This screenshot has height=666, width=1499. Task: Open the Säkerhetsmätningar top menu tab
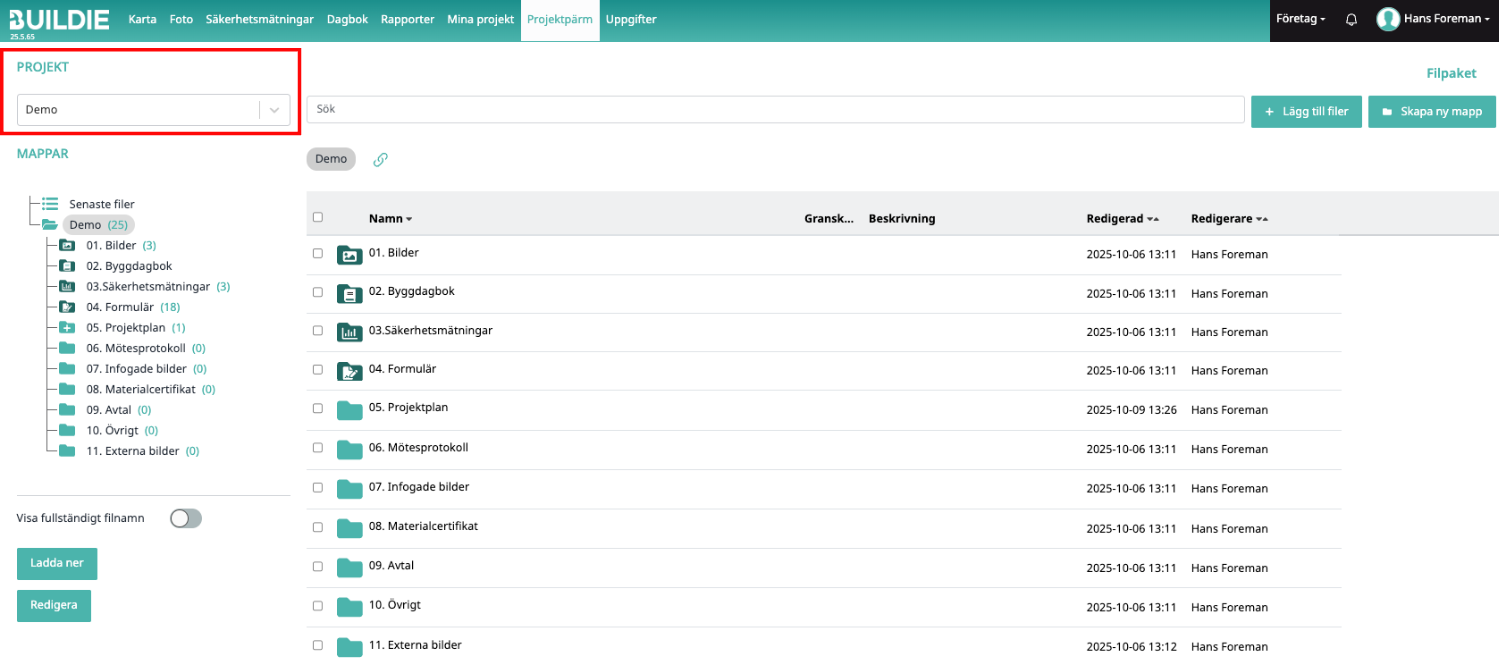pyautogui.click(x=260, y=19)
